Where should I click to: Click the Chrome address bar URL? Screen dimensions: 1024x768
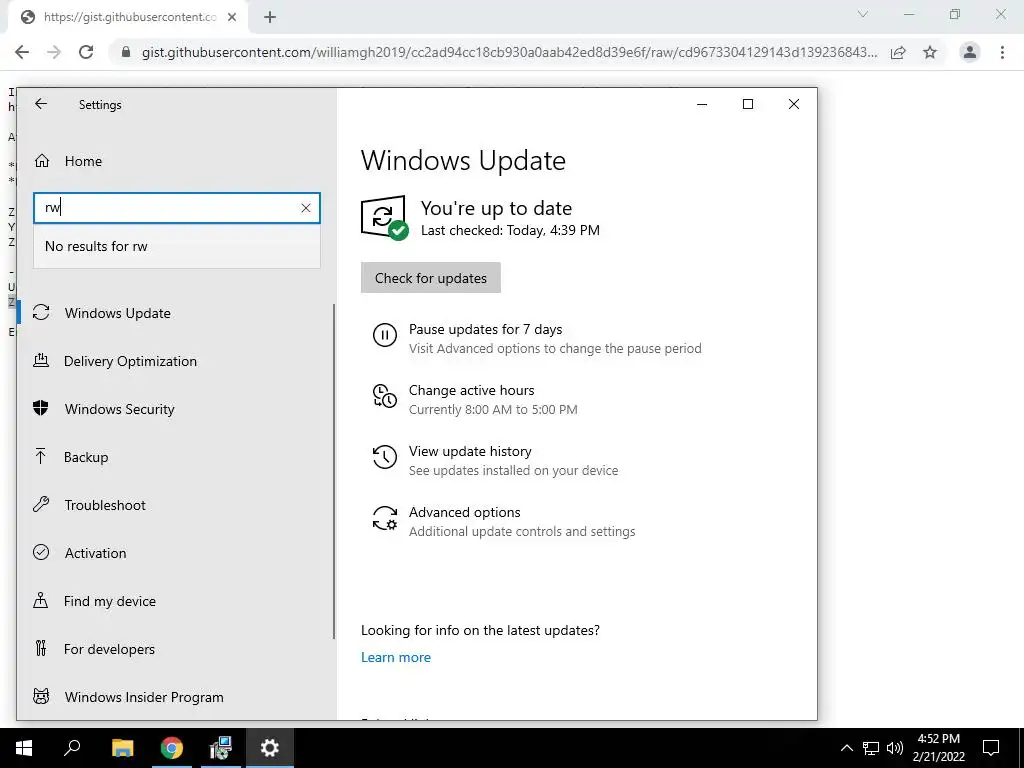coord(509,52)
